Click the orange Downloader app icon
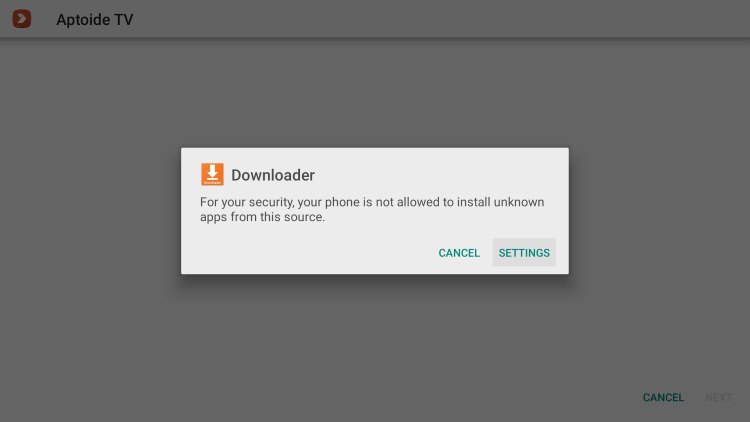The image size is (750, 422). click(x=212, y=174)
